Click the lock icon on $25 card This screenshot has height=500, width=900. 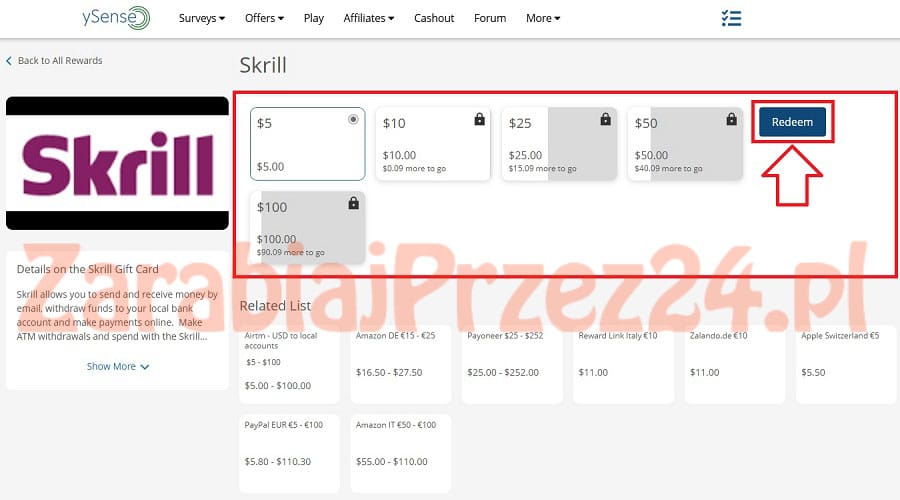pyautogui.click(x=605, y=119)
